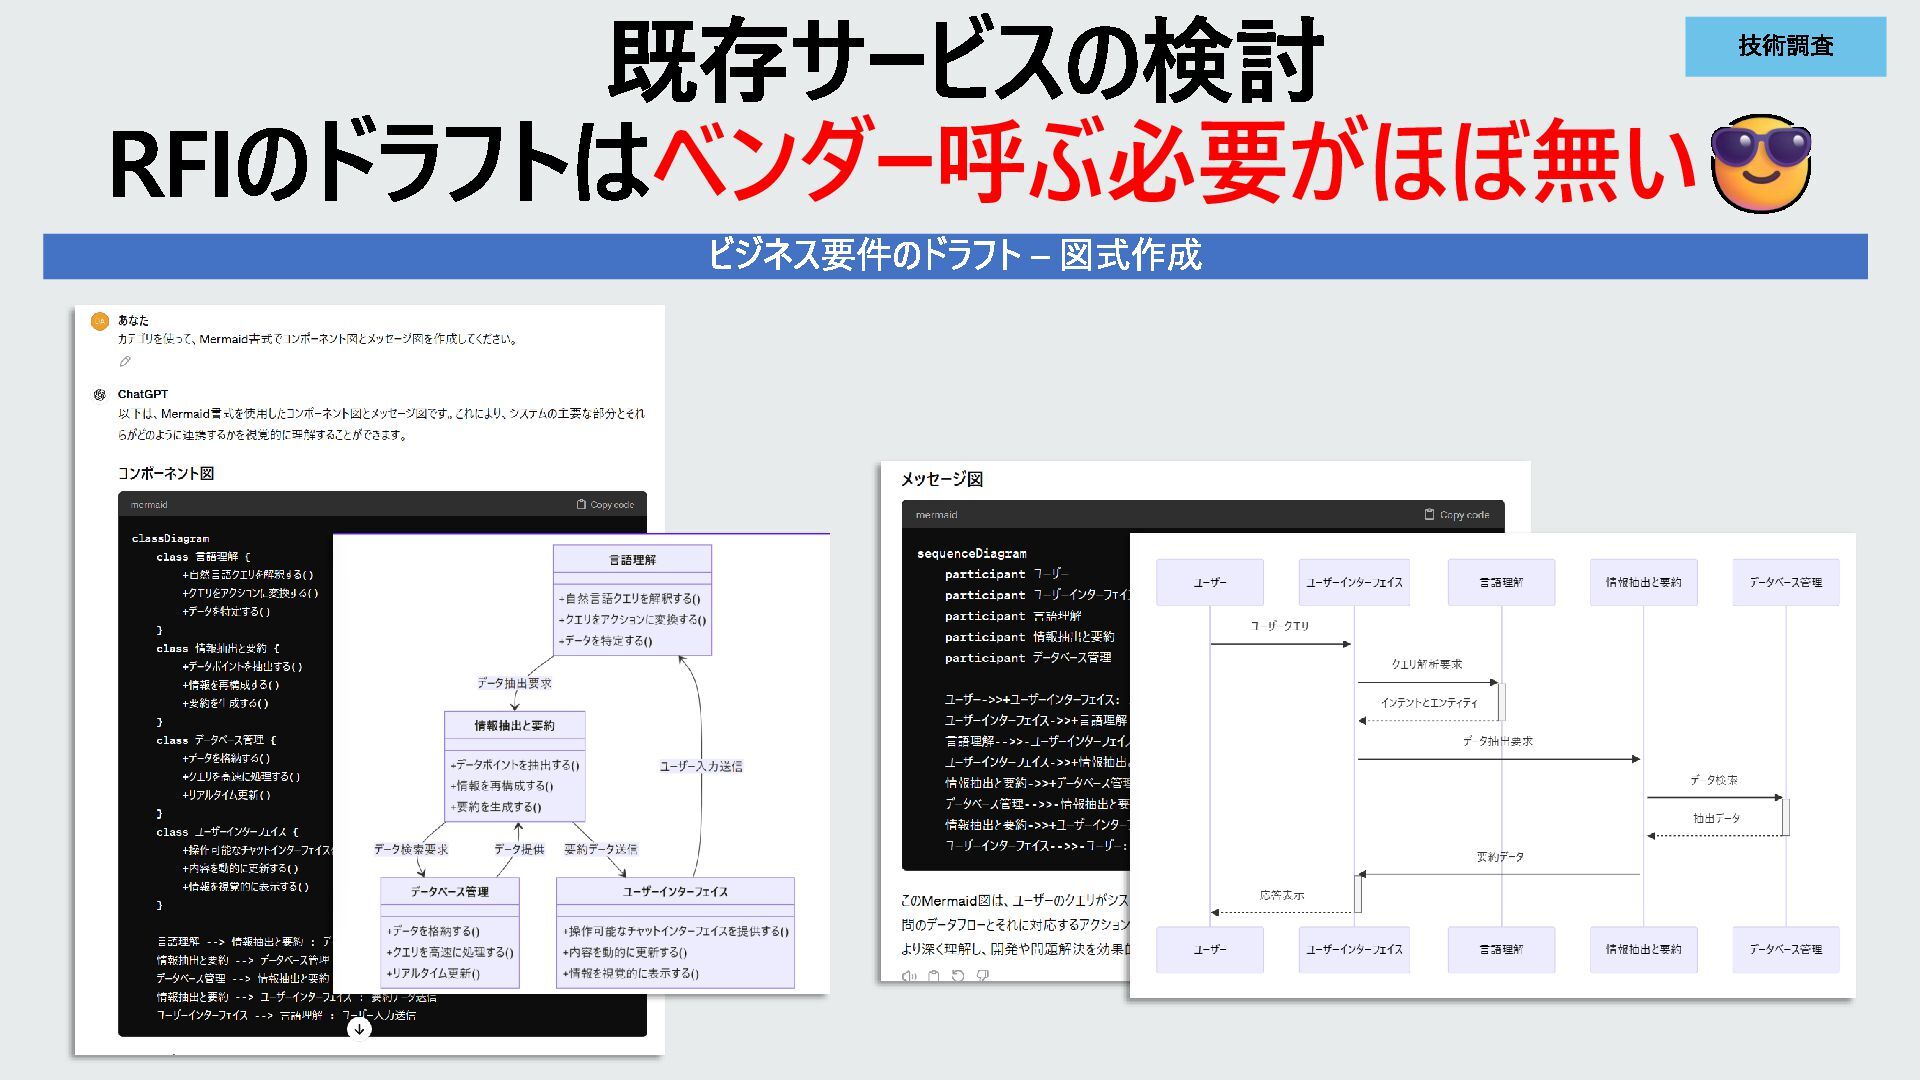Click the thumbs-down feedback icon

click(983, 976)
